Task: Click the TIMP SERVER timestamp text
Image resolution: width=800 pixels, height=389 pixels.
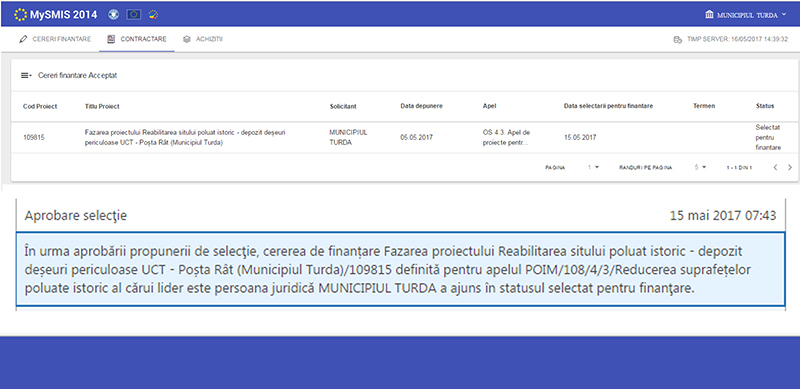Action: 737,39
